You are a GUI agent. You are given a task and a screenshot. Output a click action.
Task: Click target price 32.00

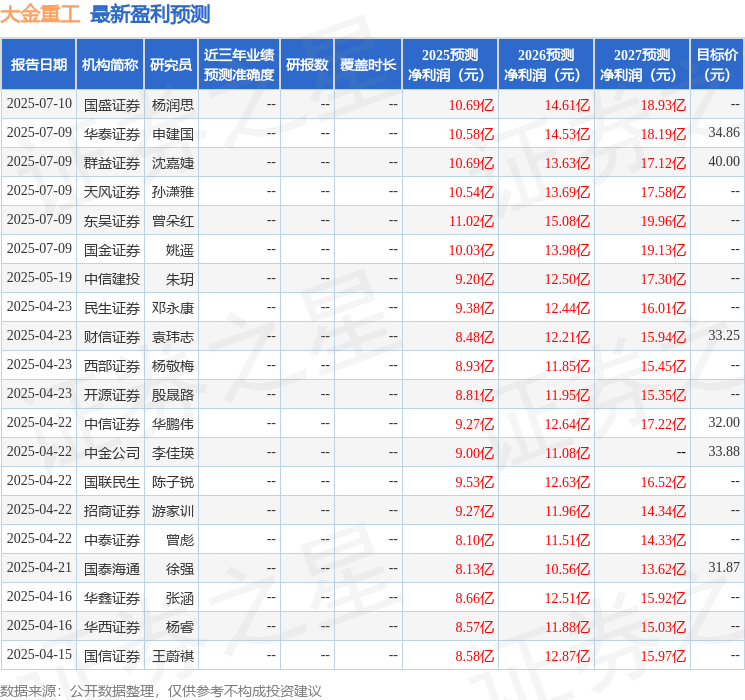click(724, 422)
